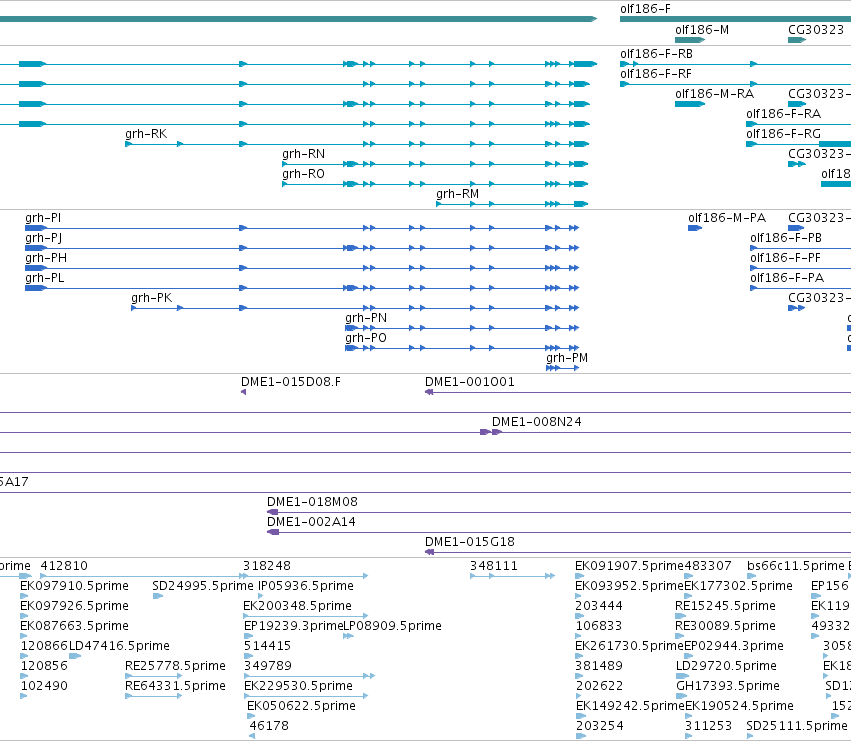
Task: Select the olf186-M-RA transcript
Action: [690, 104]
